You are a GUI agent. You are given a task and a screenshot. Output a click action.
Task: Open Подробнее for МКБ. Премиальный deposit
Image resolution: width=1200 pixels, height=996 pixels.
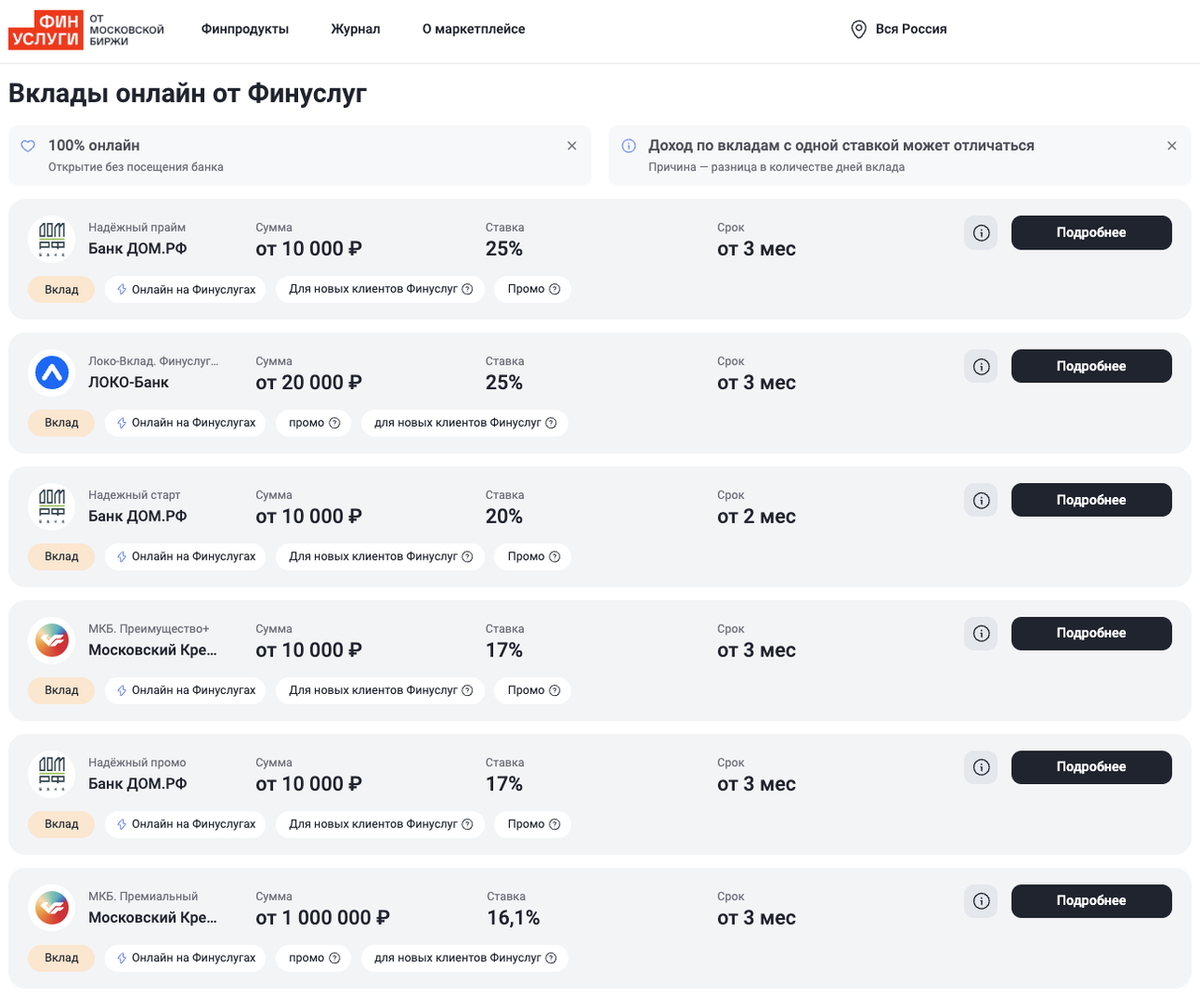(x=1091, y=901)
